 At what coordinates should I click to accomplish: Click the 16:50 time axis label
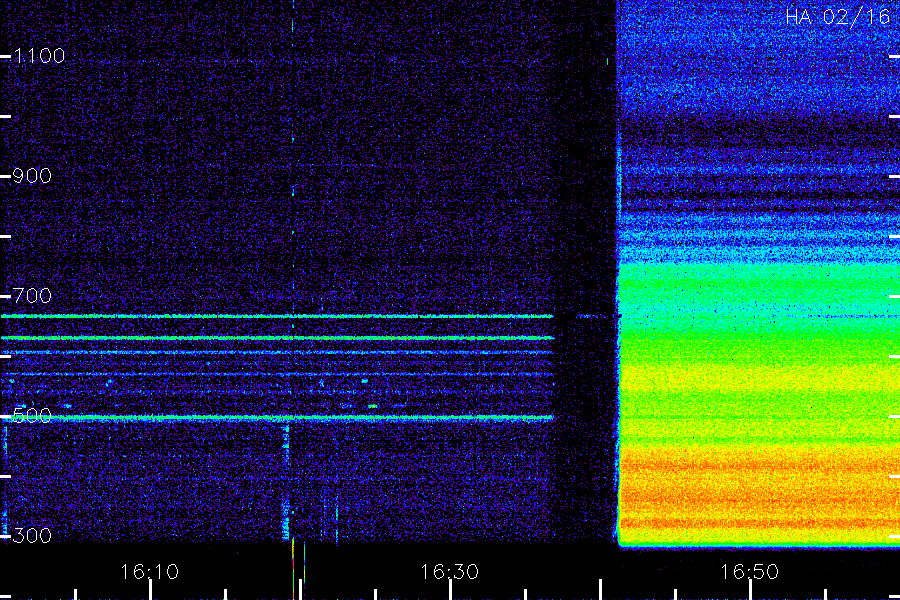(749, 572)
